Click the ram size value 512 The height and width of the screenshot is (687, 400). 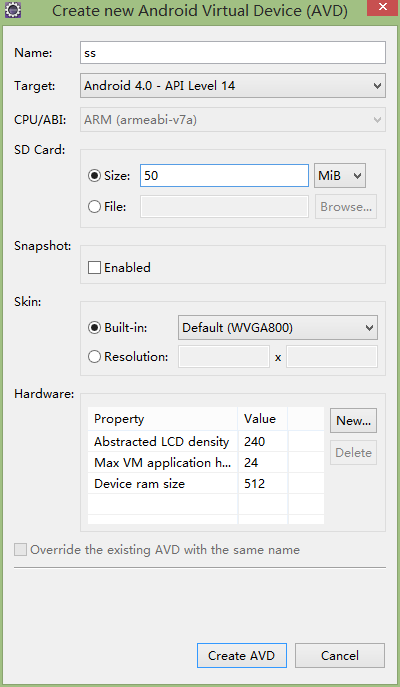pos(255,484)
